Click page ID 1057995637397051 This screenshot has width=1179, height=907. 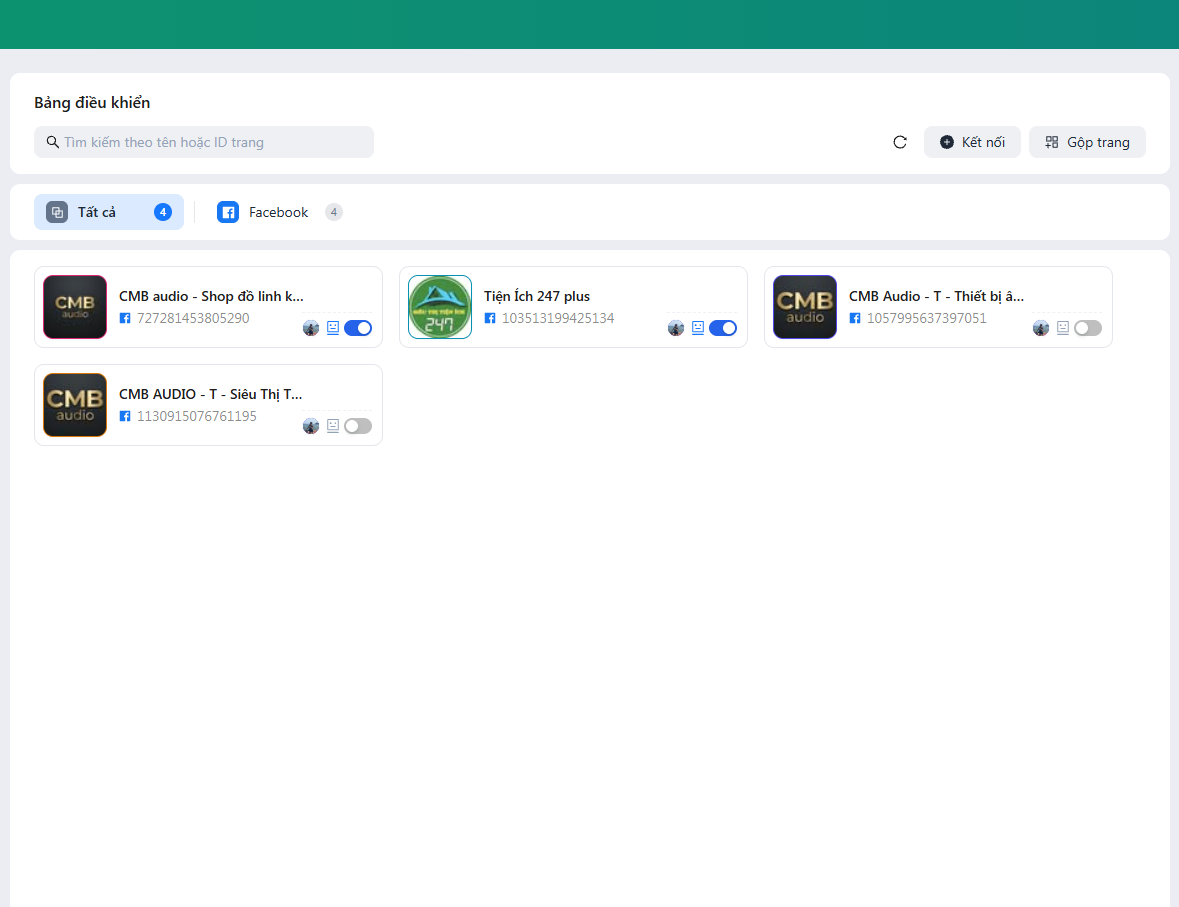click(x=926, y=318)
